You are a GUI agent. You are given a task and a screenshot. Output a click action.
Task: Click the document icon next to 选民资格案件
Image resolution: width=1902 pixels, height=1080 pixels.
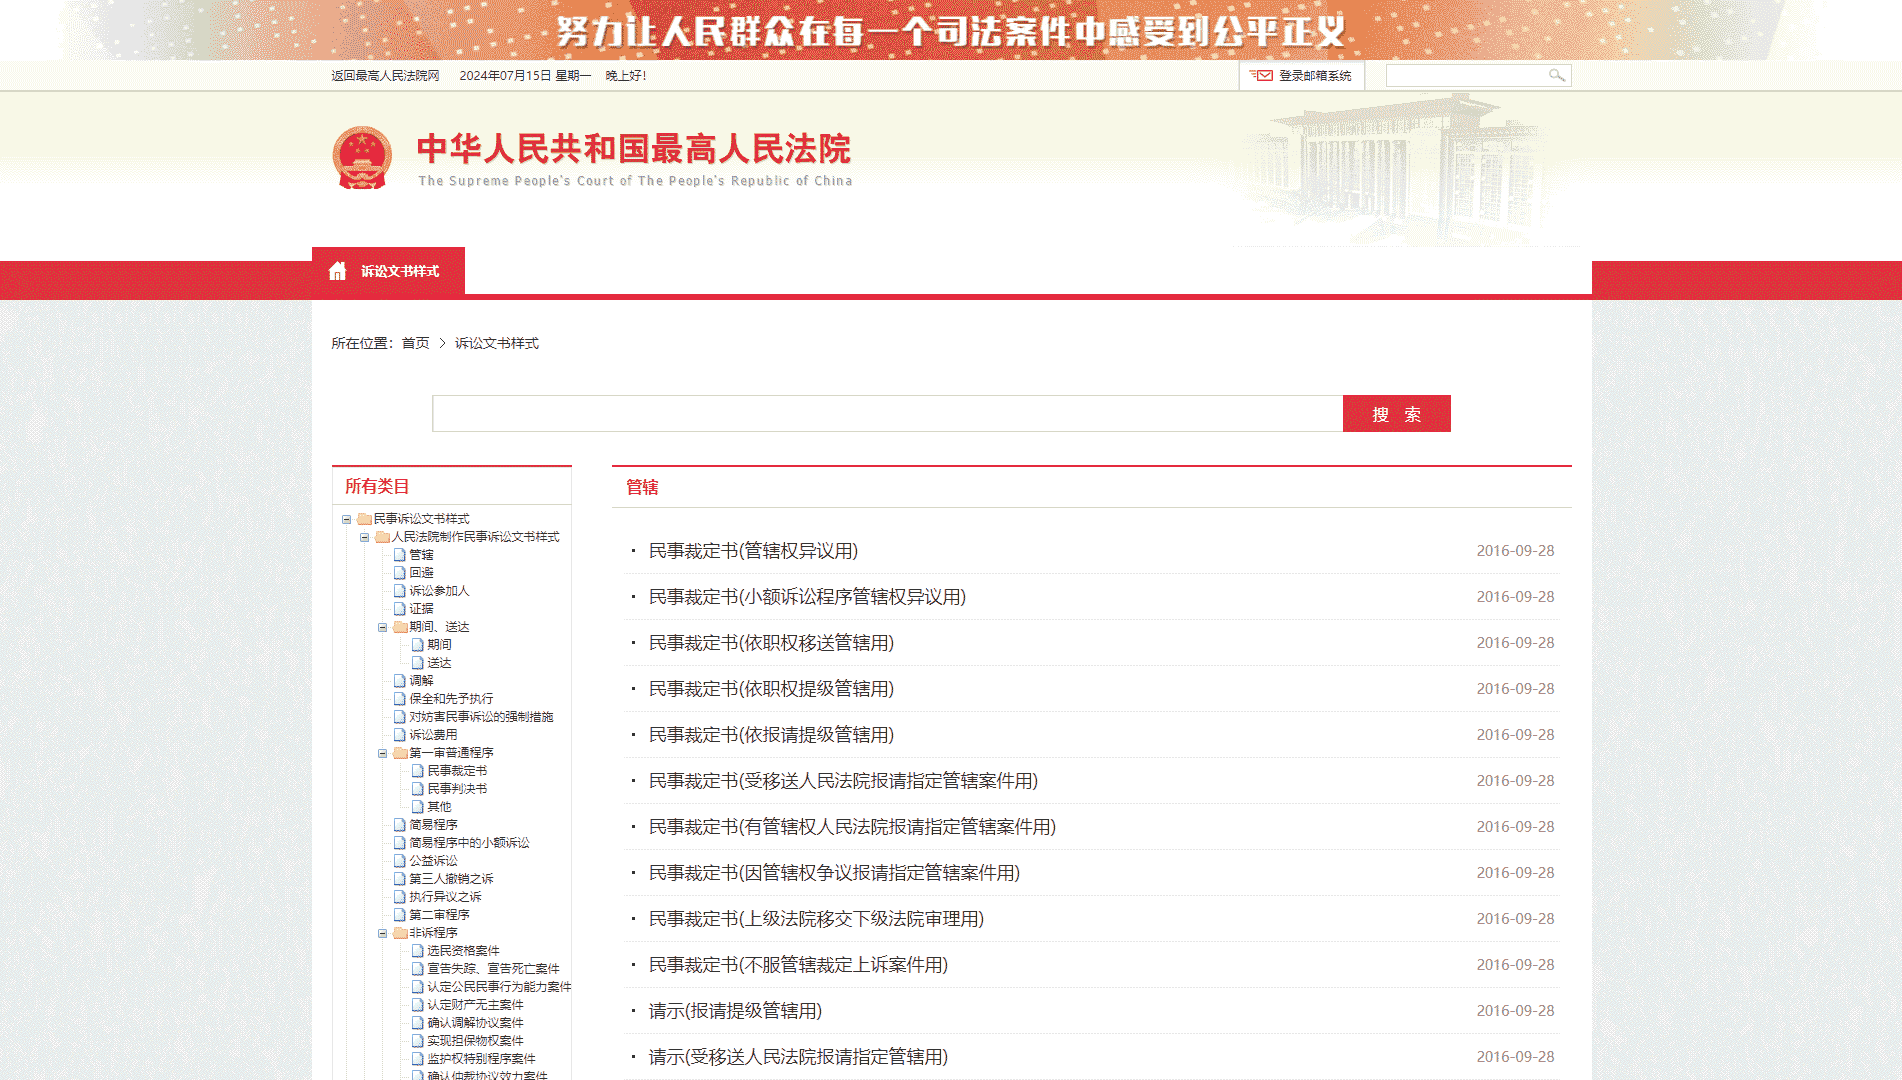pos(418,951)
